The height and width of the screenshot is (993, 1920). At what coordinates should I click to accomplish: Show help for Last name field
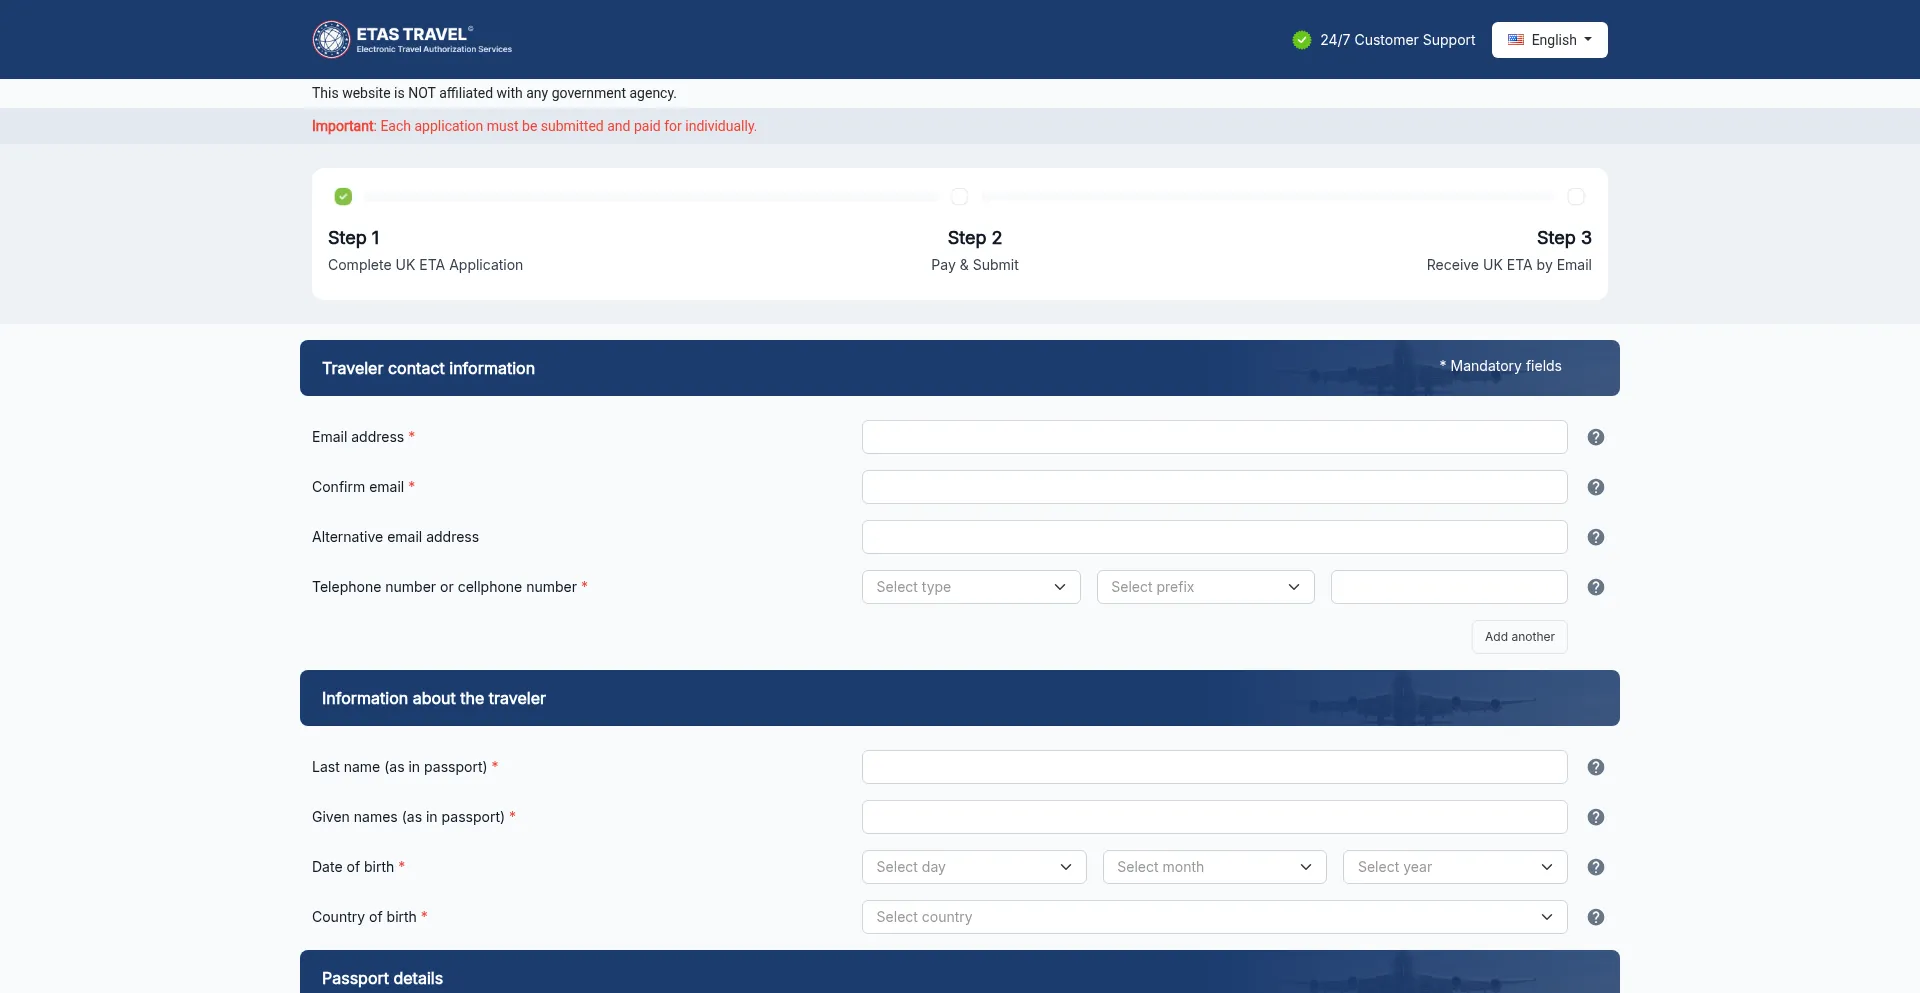1596,767
